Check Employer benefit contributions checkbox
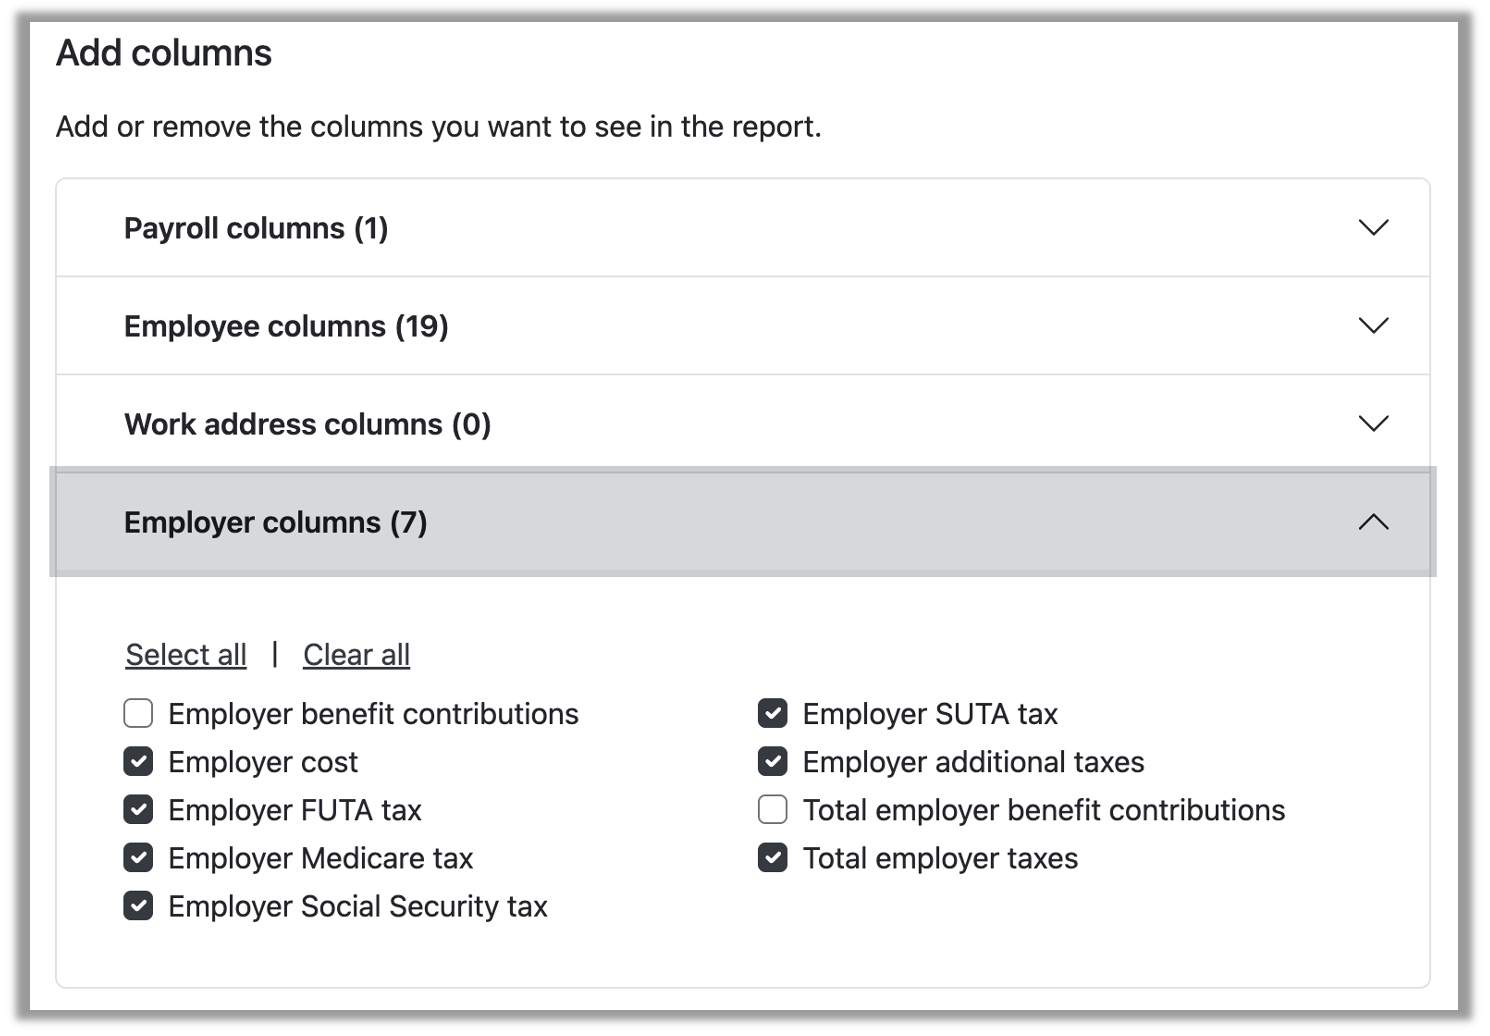 (x=138, y=714)
